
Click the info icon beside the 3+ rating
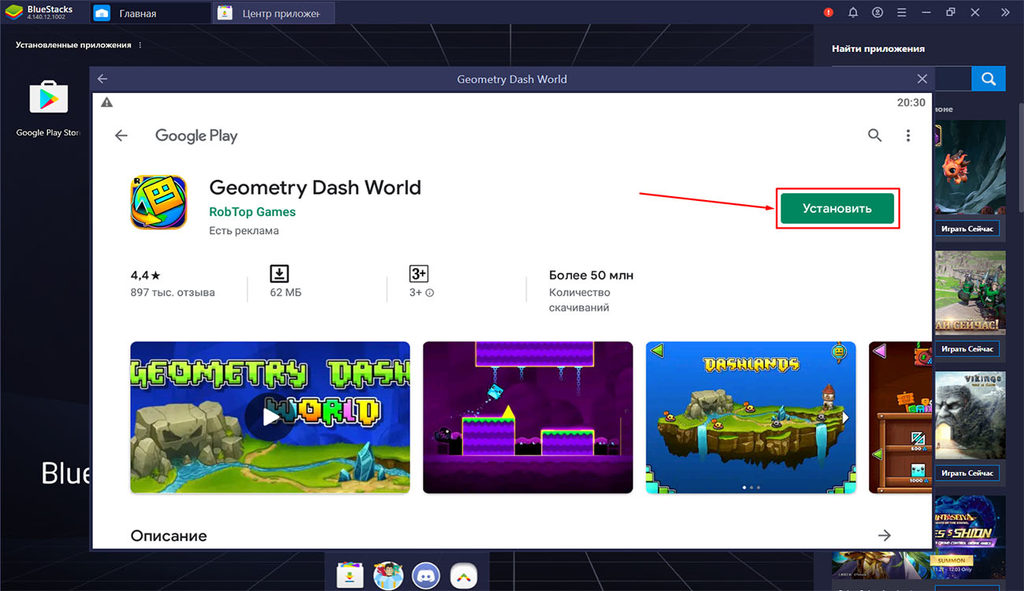(430, 293)
